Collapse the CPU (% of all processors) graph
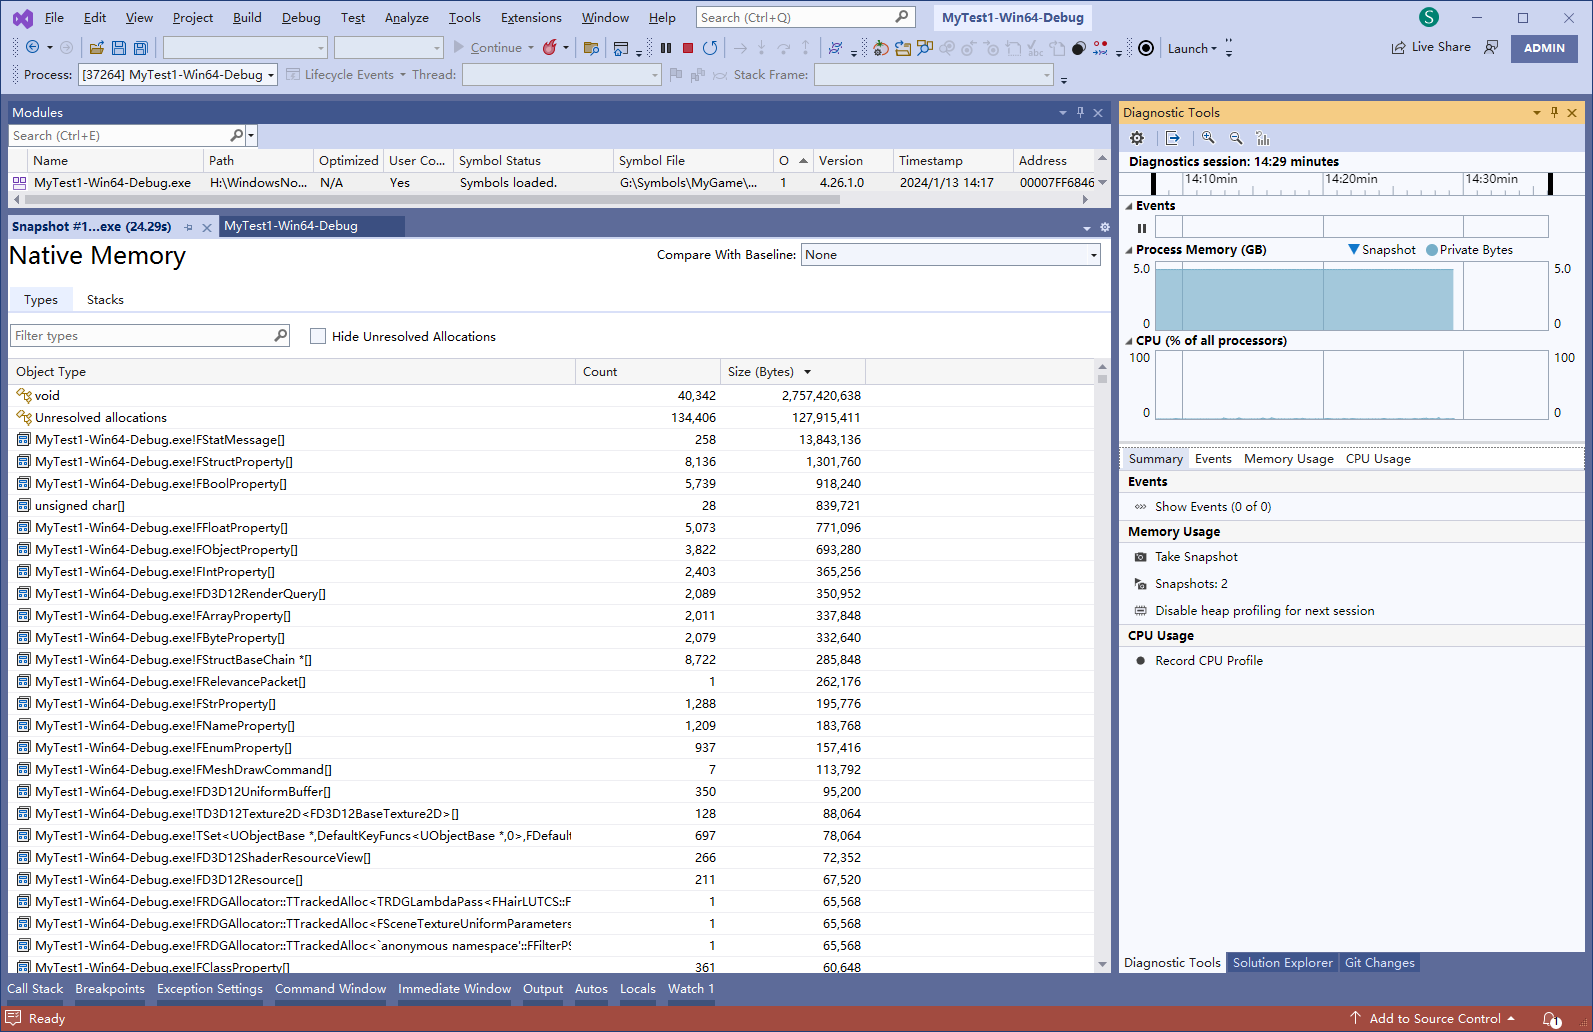This screenshot has width=1593, height=1032. [1129, 341]
